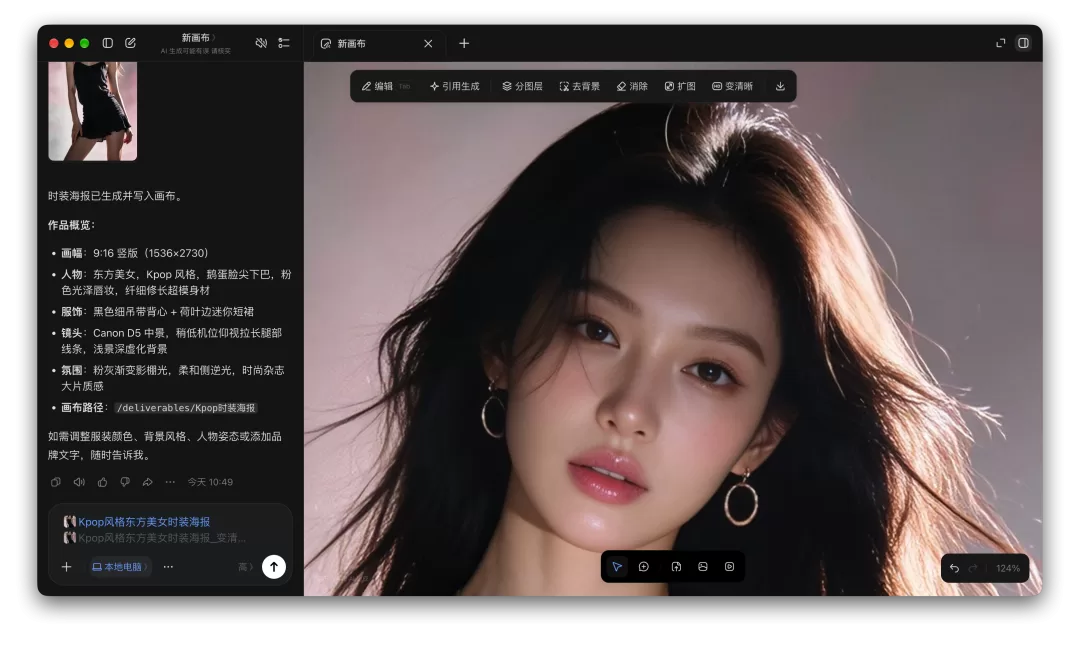Redo the canvas action
Viewport: 1080px width, 646px height.
pyautogui.click(x=973, y=568)
